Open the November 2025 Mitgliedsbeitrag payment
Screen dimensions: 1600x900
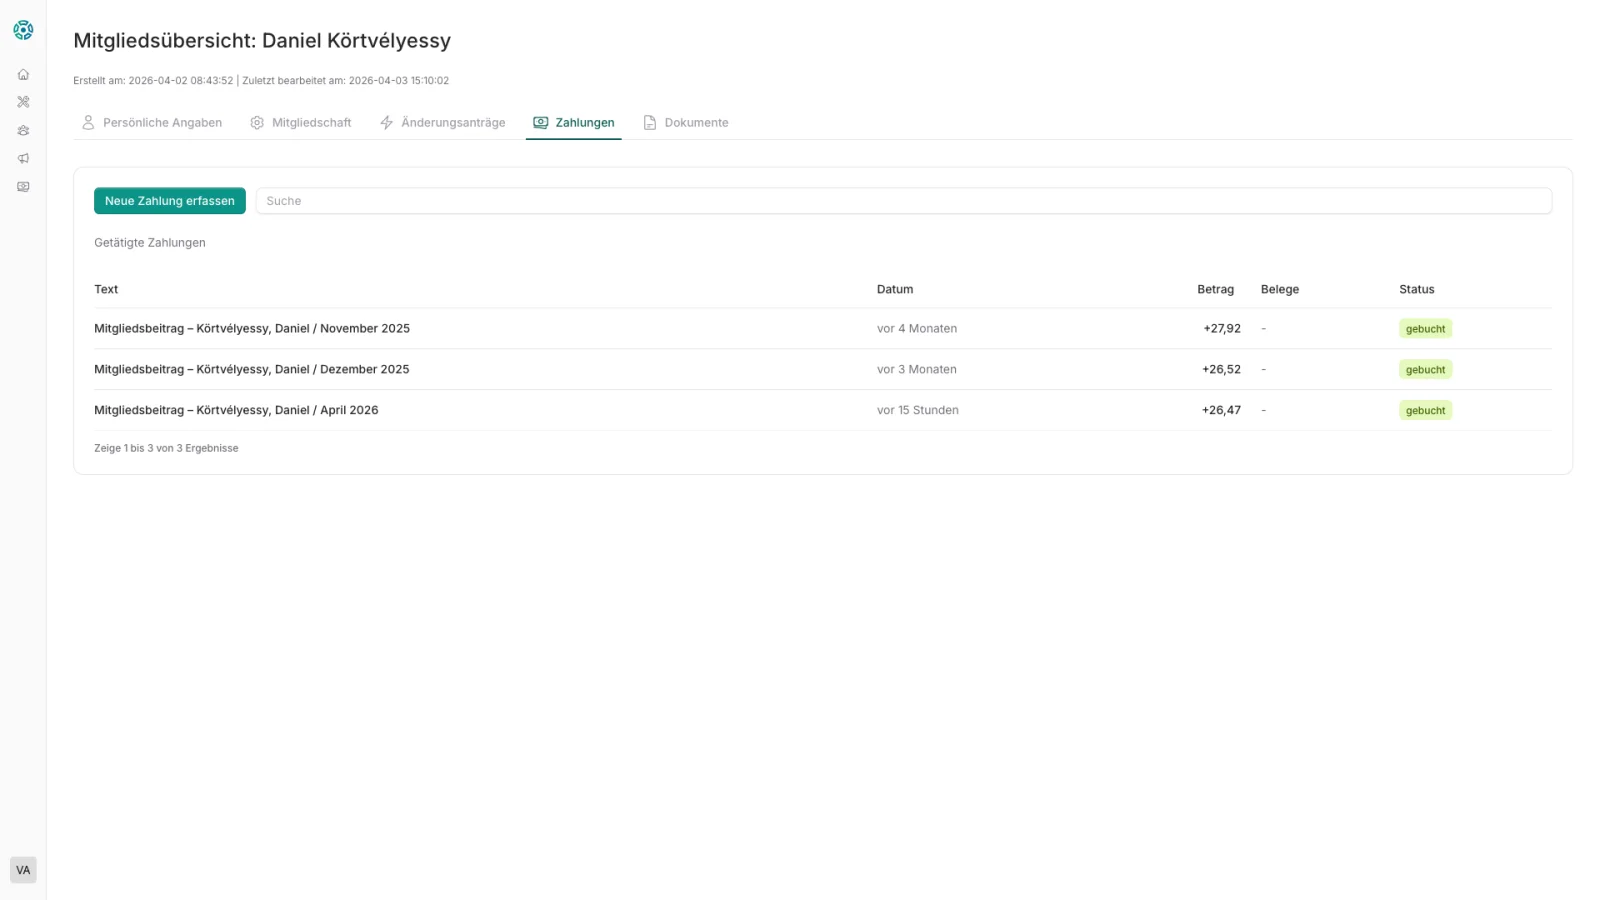tap(252, 329)
